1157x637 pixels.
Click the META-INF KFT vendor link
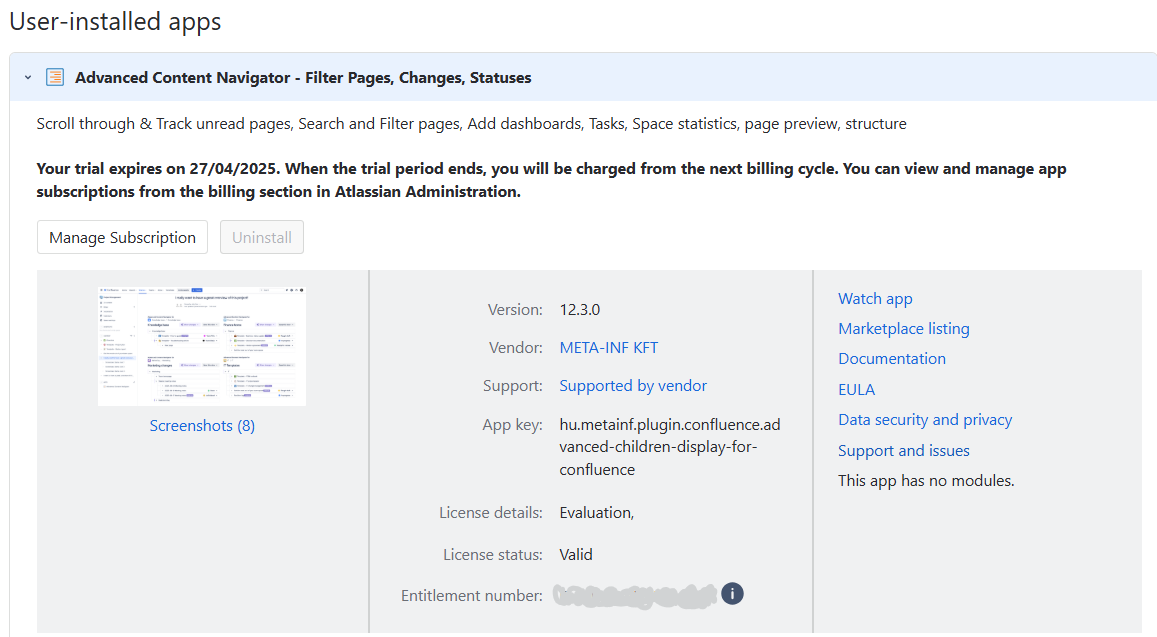tap(608, 347)
